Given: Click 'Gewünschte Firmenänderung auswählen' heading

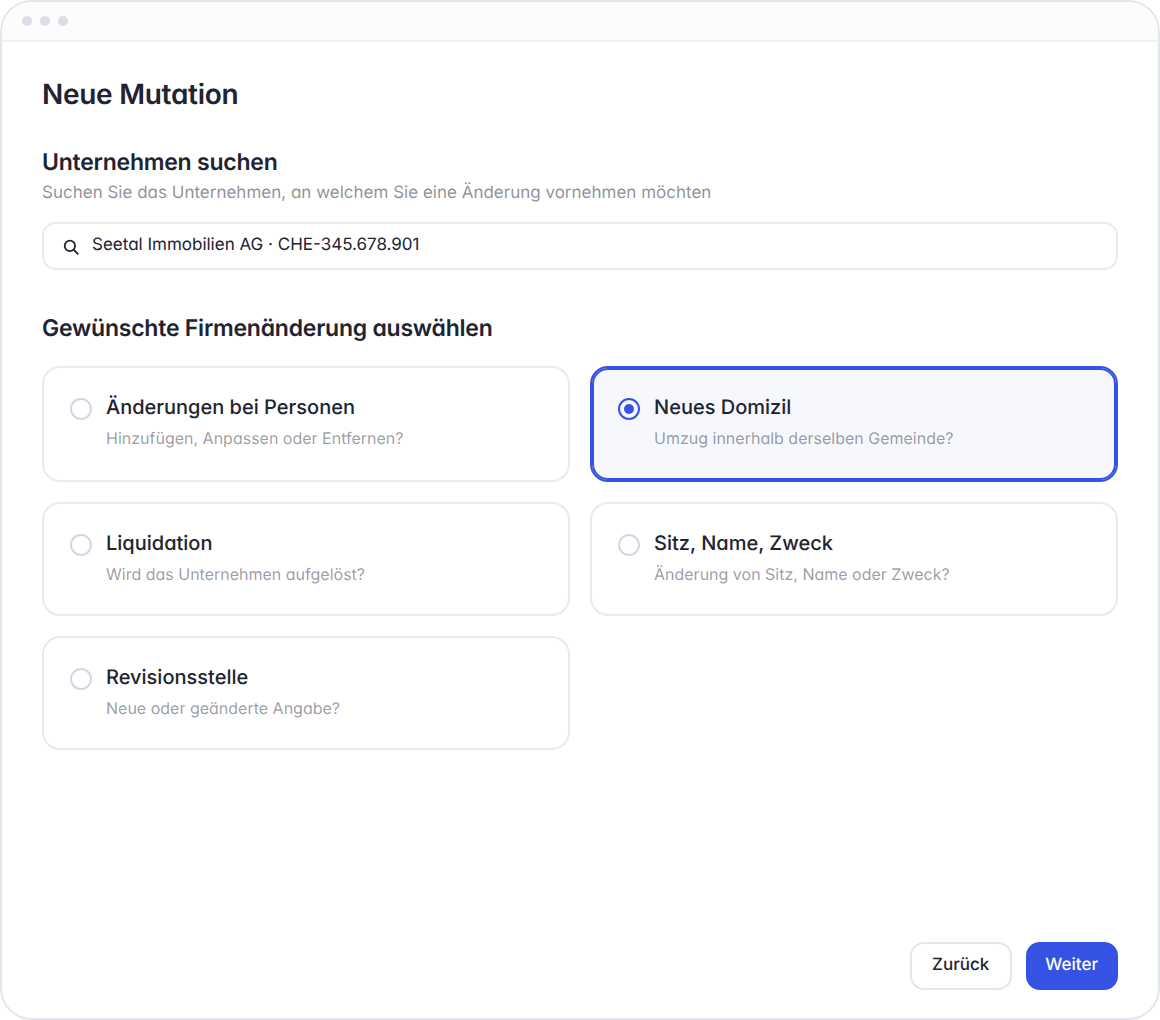Looking at the screenshot, I should tap(267, 328).
